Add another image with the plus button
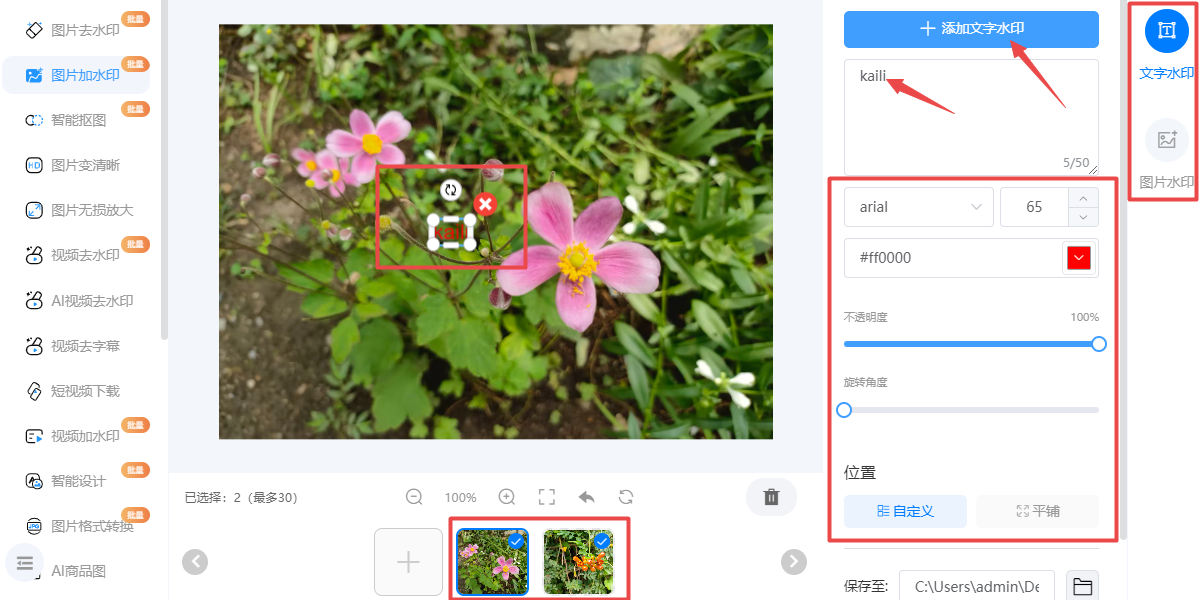1200x600 pixels. [x=408, y=562]
